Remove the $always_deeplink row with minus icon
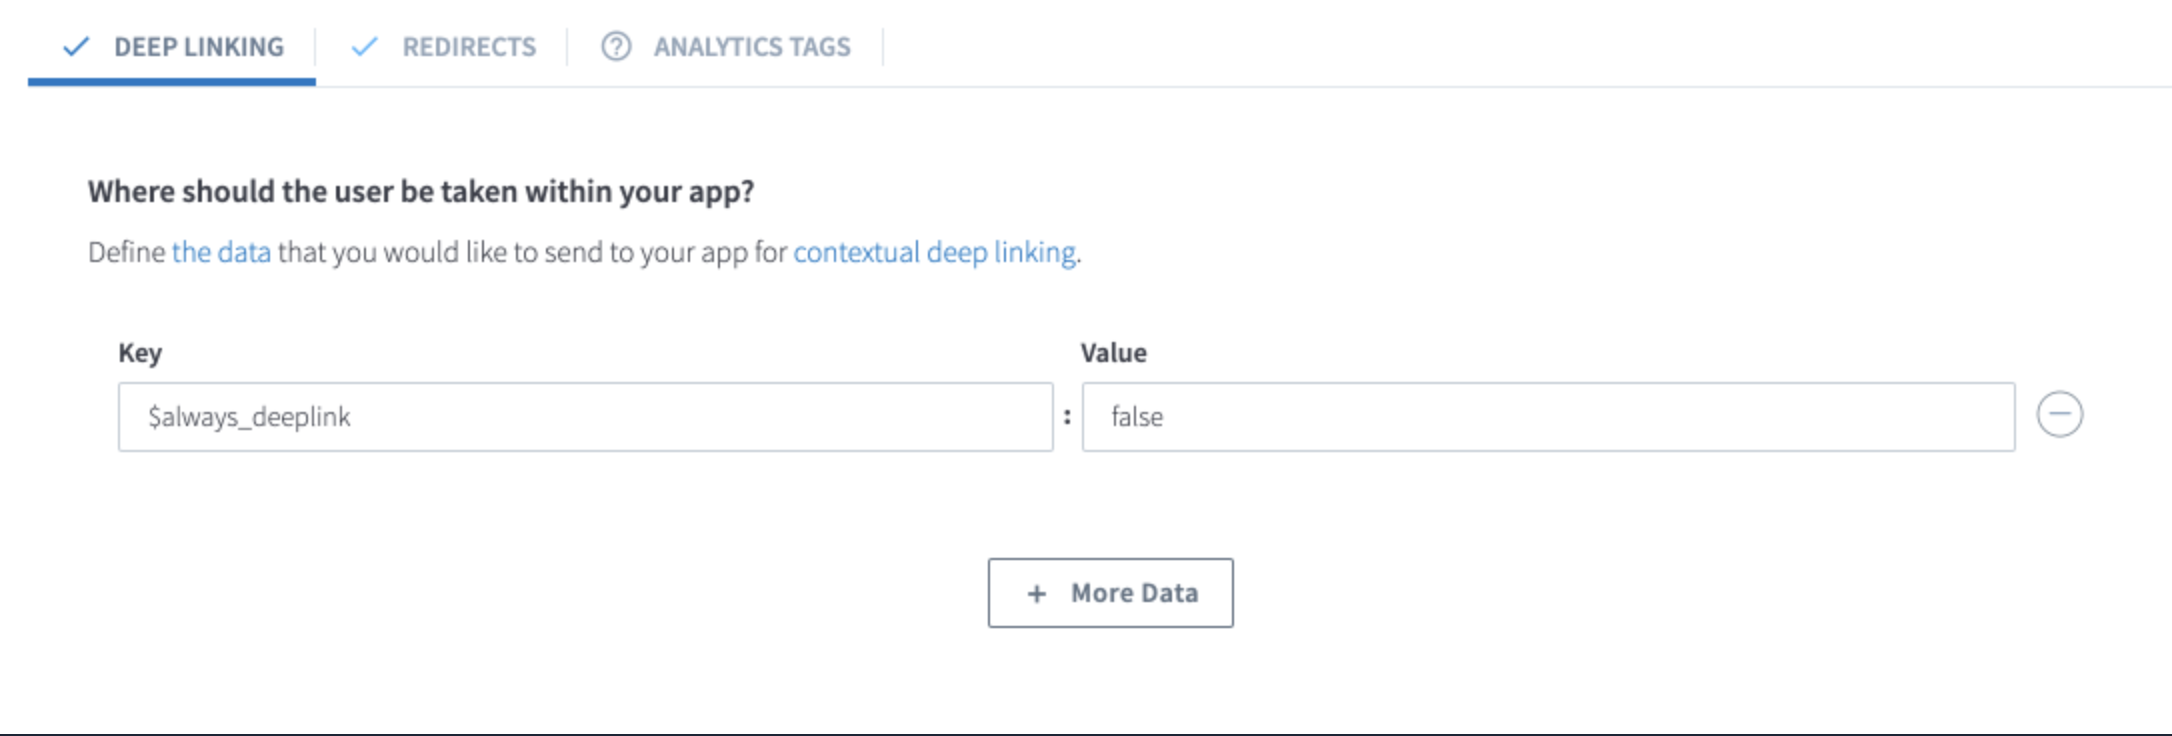This screenshot has height=736, width=2172. pyautogui.click(x=2060, y=415)
